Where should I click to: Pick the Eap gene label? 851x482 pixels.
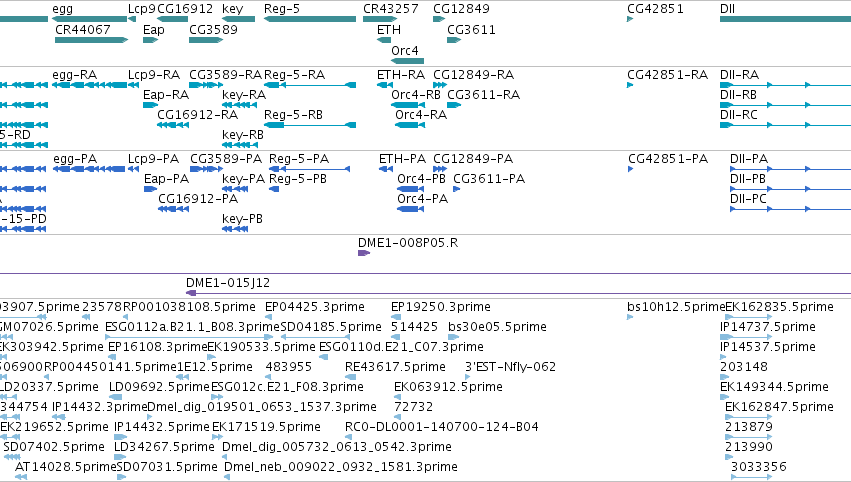tap(154, 30)
